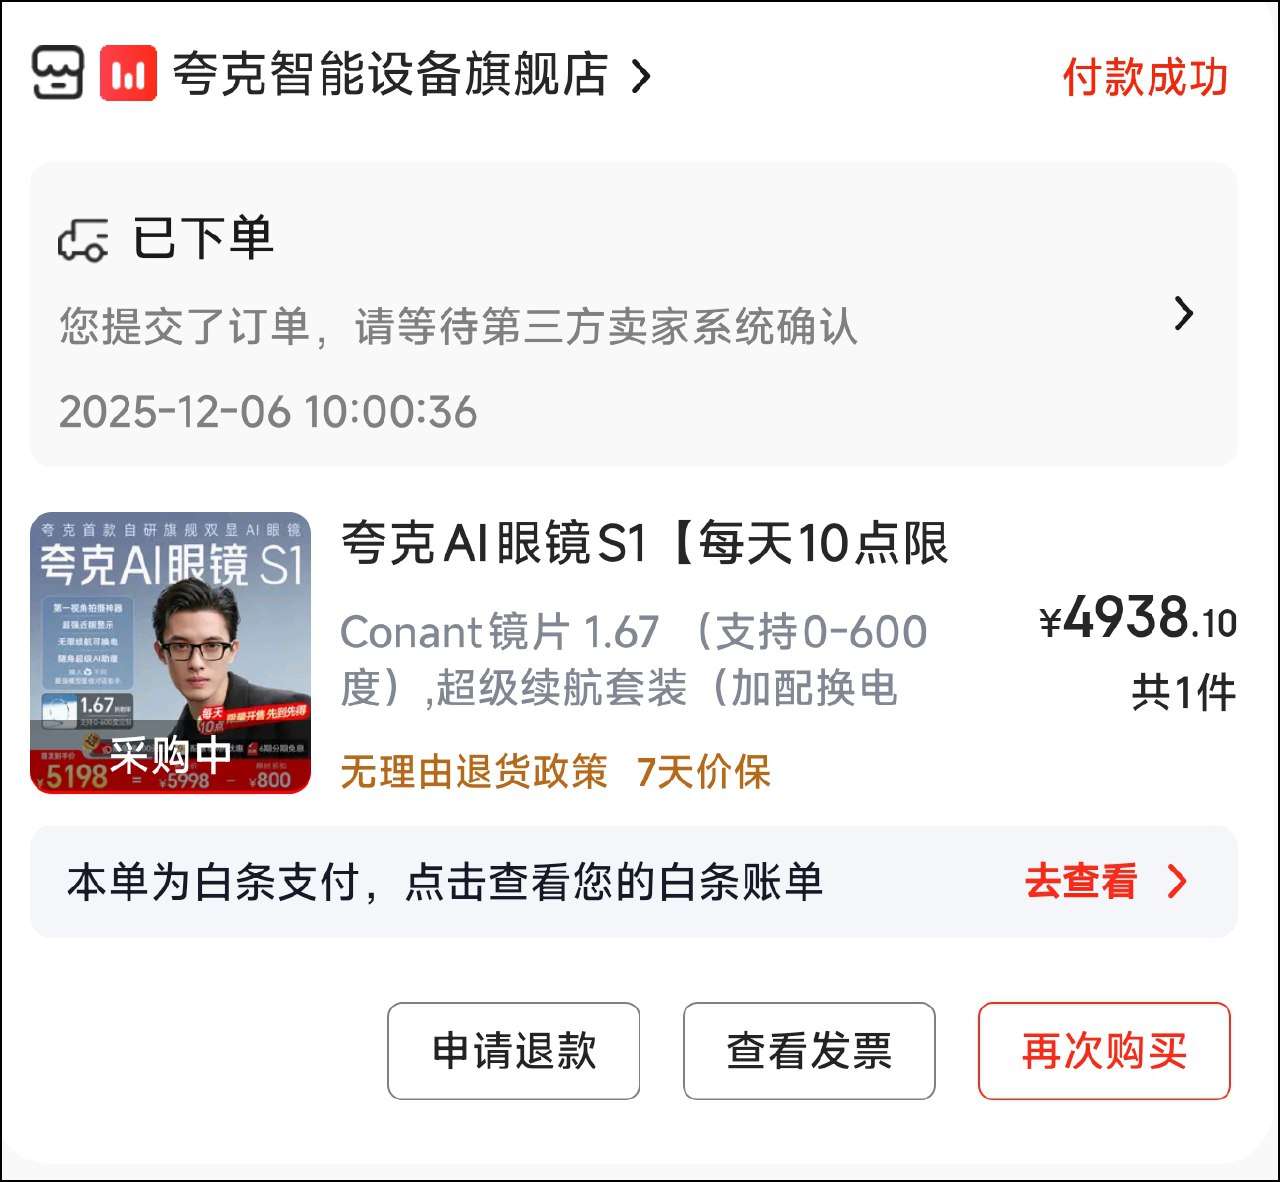The image size is (1280, 1182).
Task: Click the red chevron beside 去查看
Action: point(1178,882)
